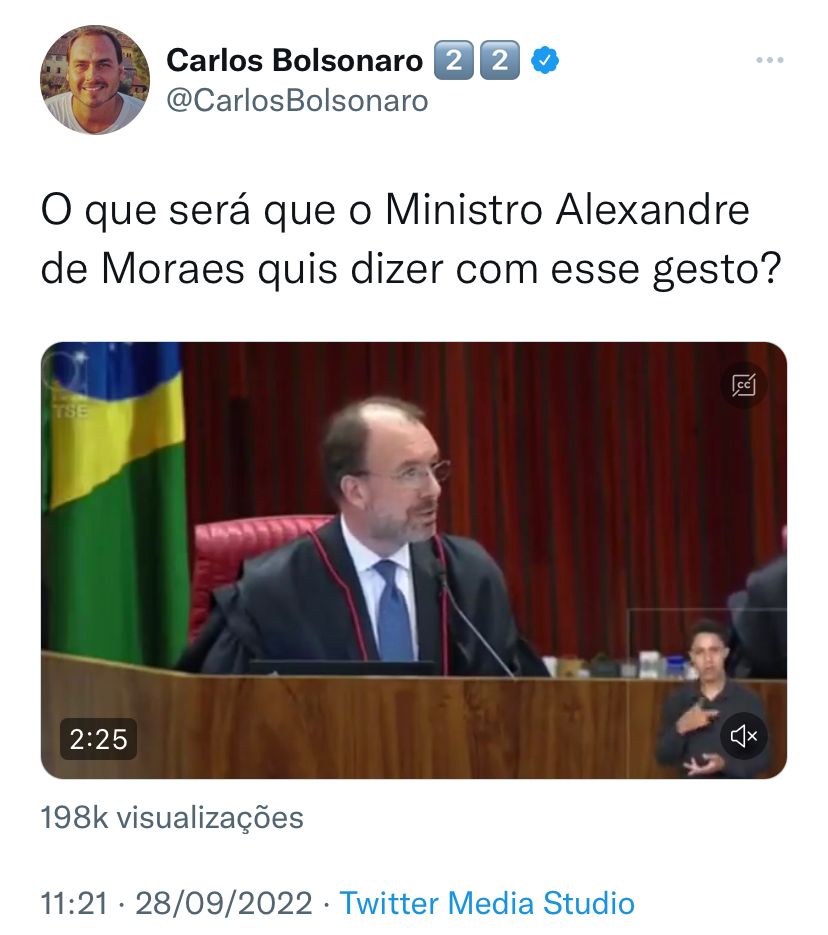This screenshot has height=935, width=828.
Task: Click the second 2 keycap emoji
Action: click(x=500, y=60)
